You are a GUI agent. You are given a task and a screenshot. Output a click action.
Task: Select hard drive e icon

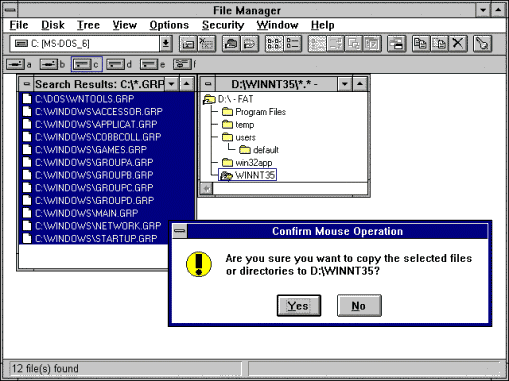pos(149,64)
